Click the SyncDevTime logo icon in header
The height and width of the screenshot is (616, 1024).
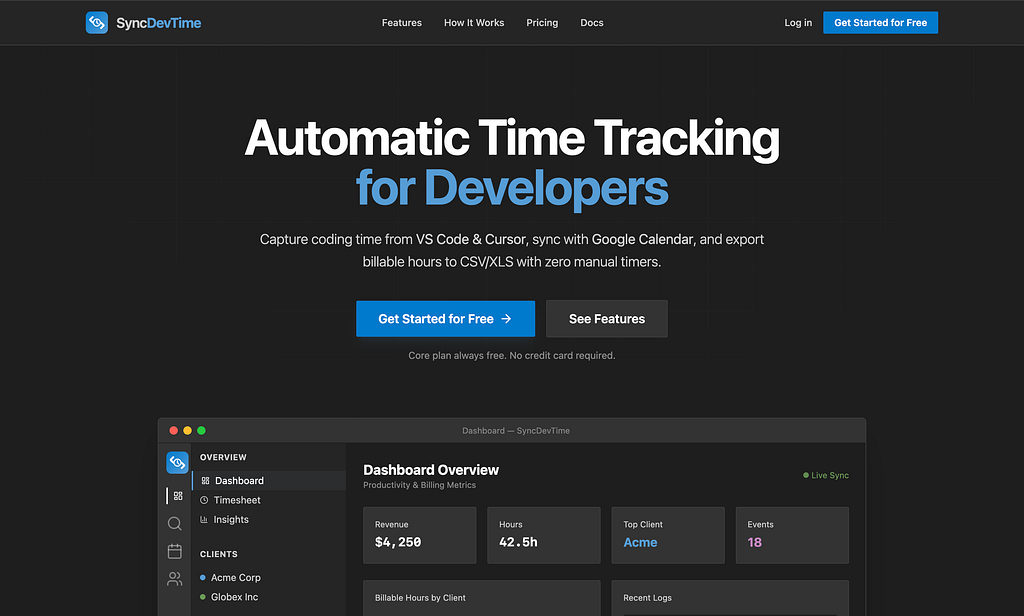[x=97, y=23]
